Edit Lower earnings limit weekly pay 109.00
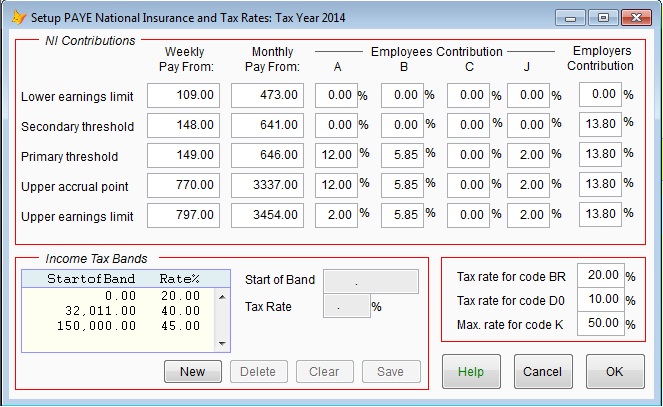Screen dimensions: 663x407 (184, 95)
